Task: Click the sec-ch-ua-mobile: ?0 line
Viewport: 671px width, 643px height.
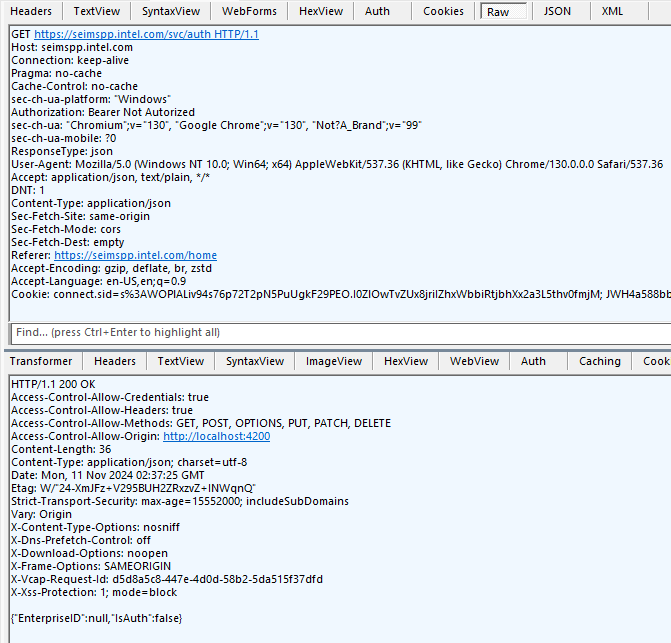Action: pyautogui.click(x=64, y=139)
